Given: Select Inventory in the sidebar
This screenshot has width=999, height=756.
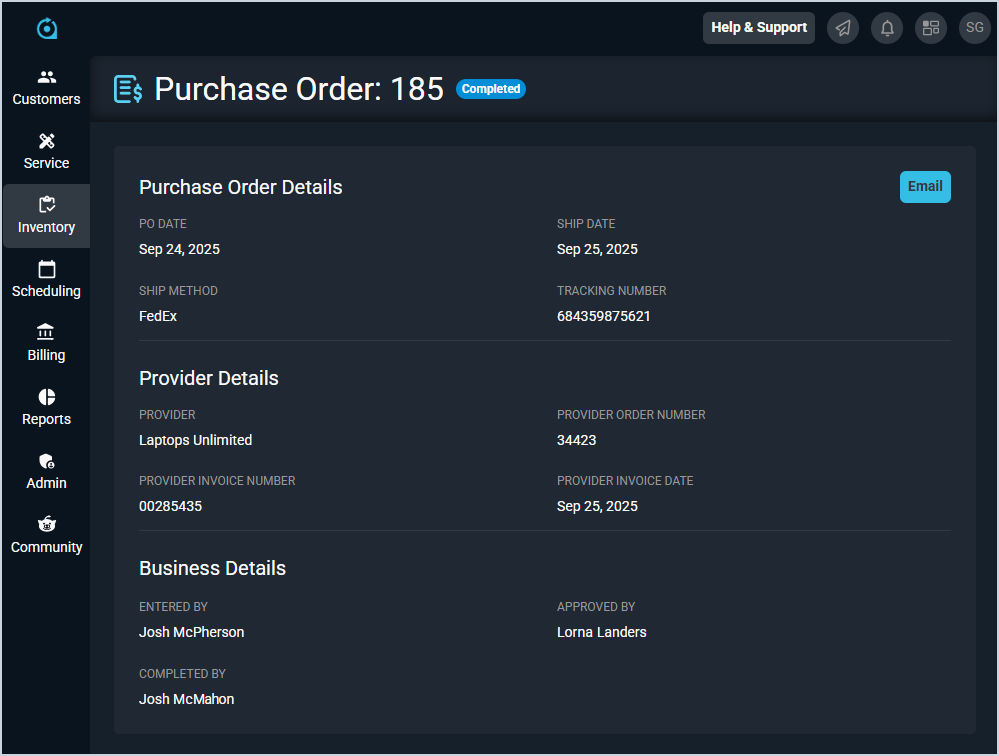Looking at the screenshot, I should click(46, 215).
